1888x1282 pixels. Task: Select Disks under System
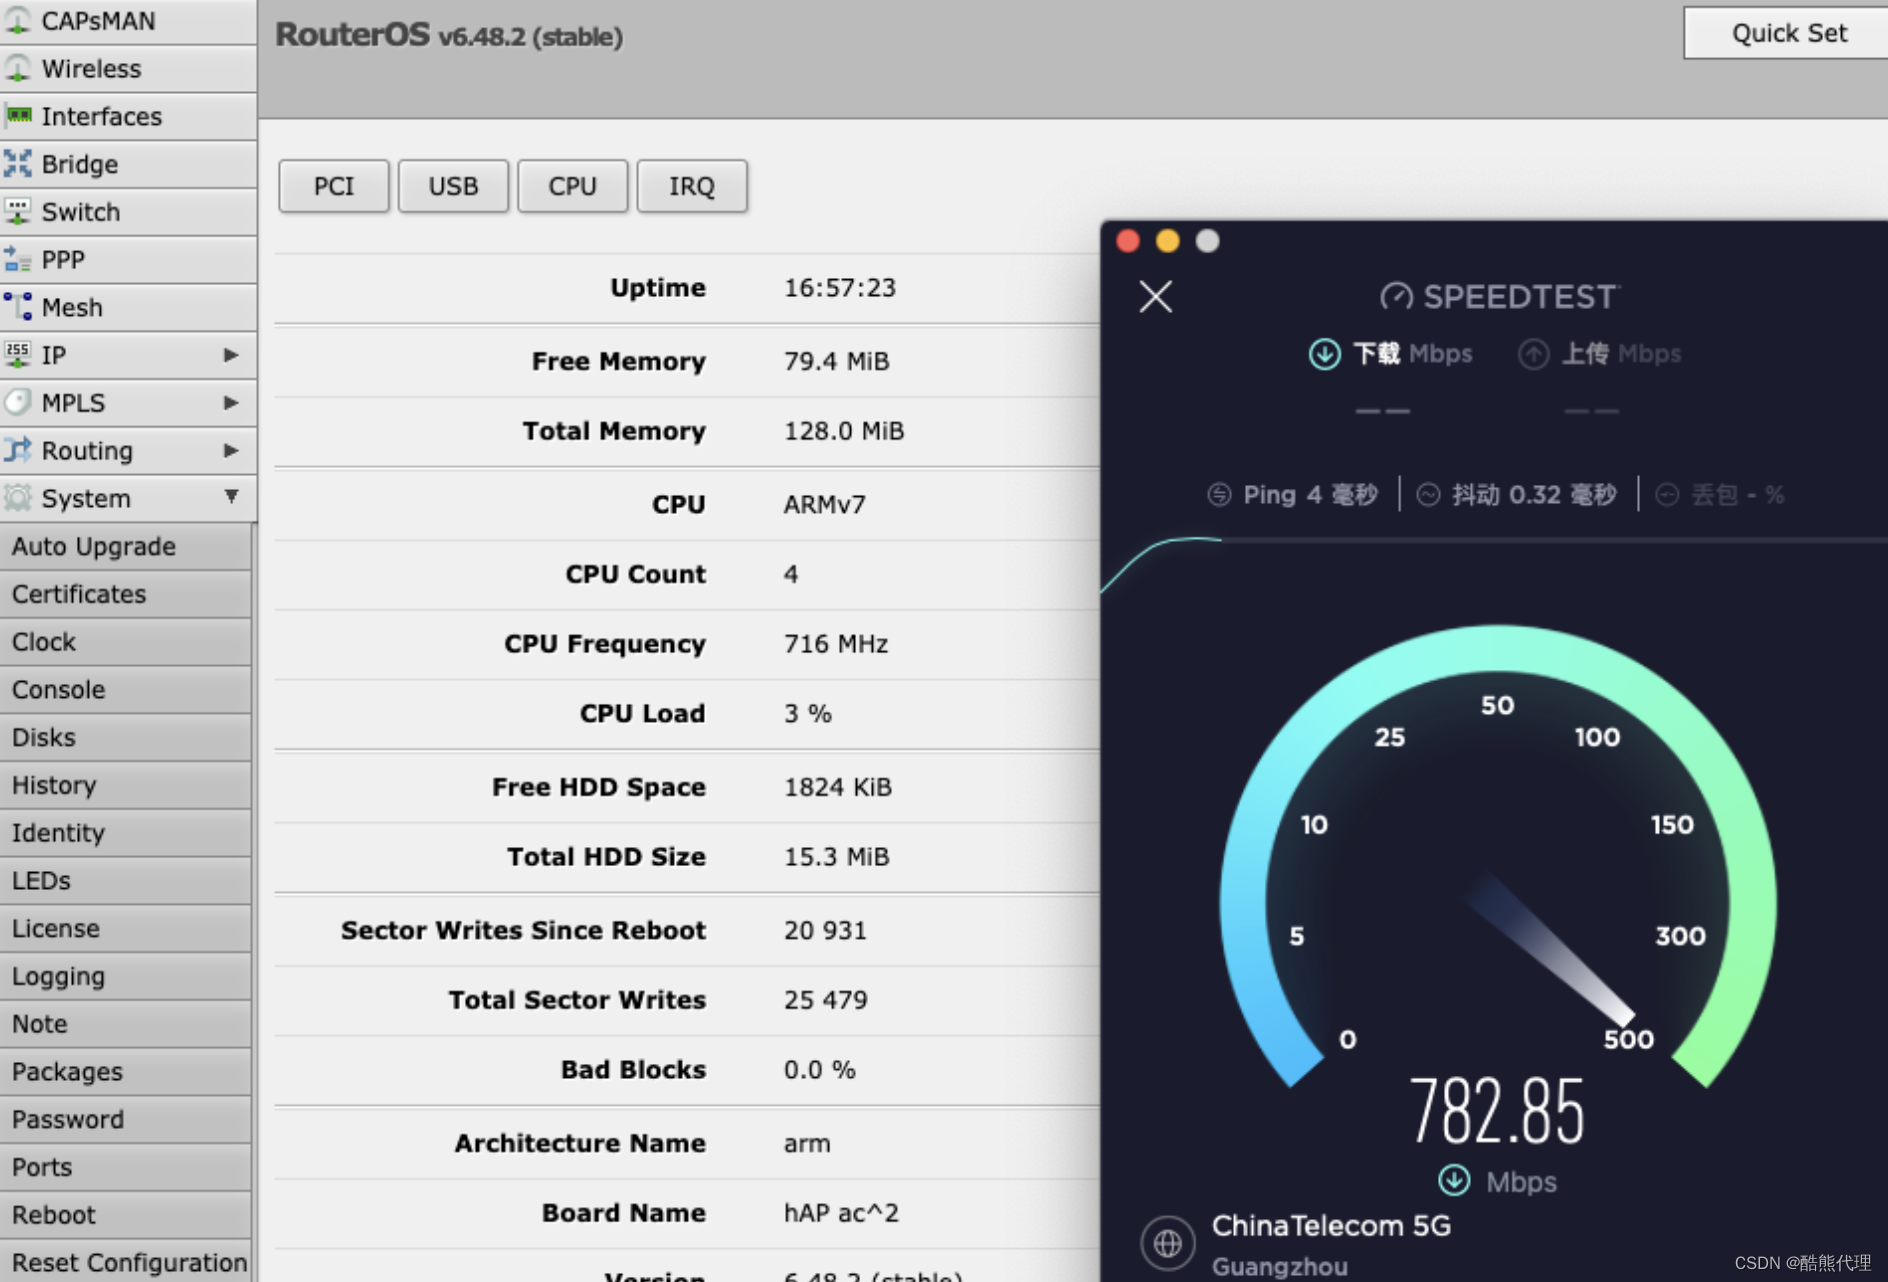[125, 738]
